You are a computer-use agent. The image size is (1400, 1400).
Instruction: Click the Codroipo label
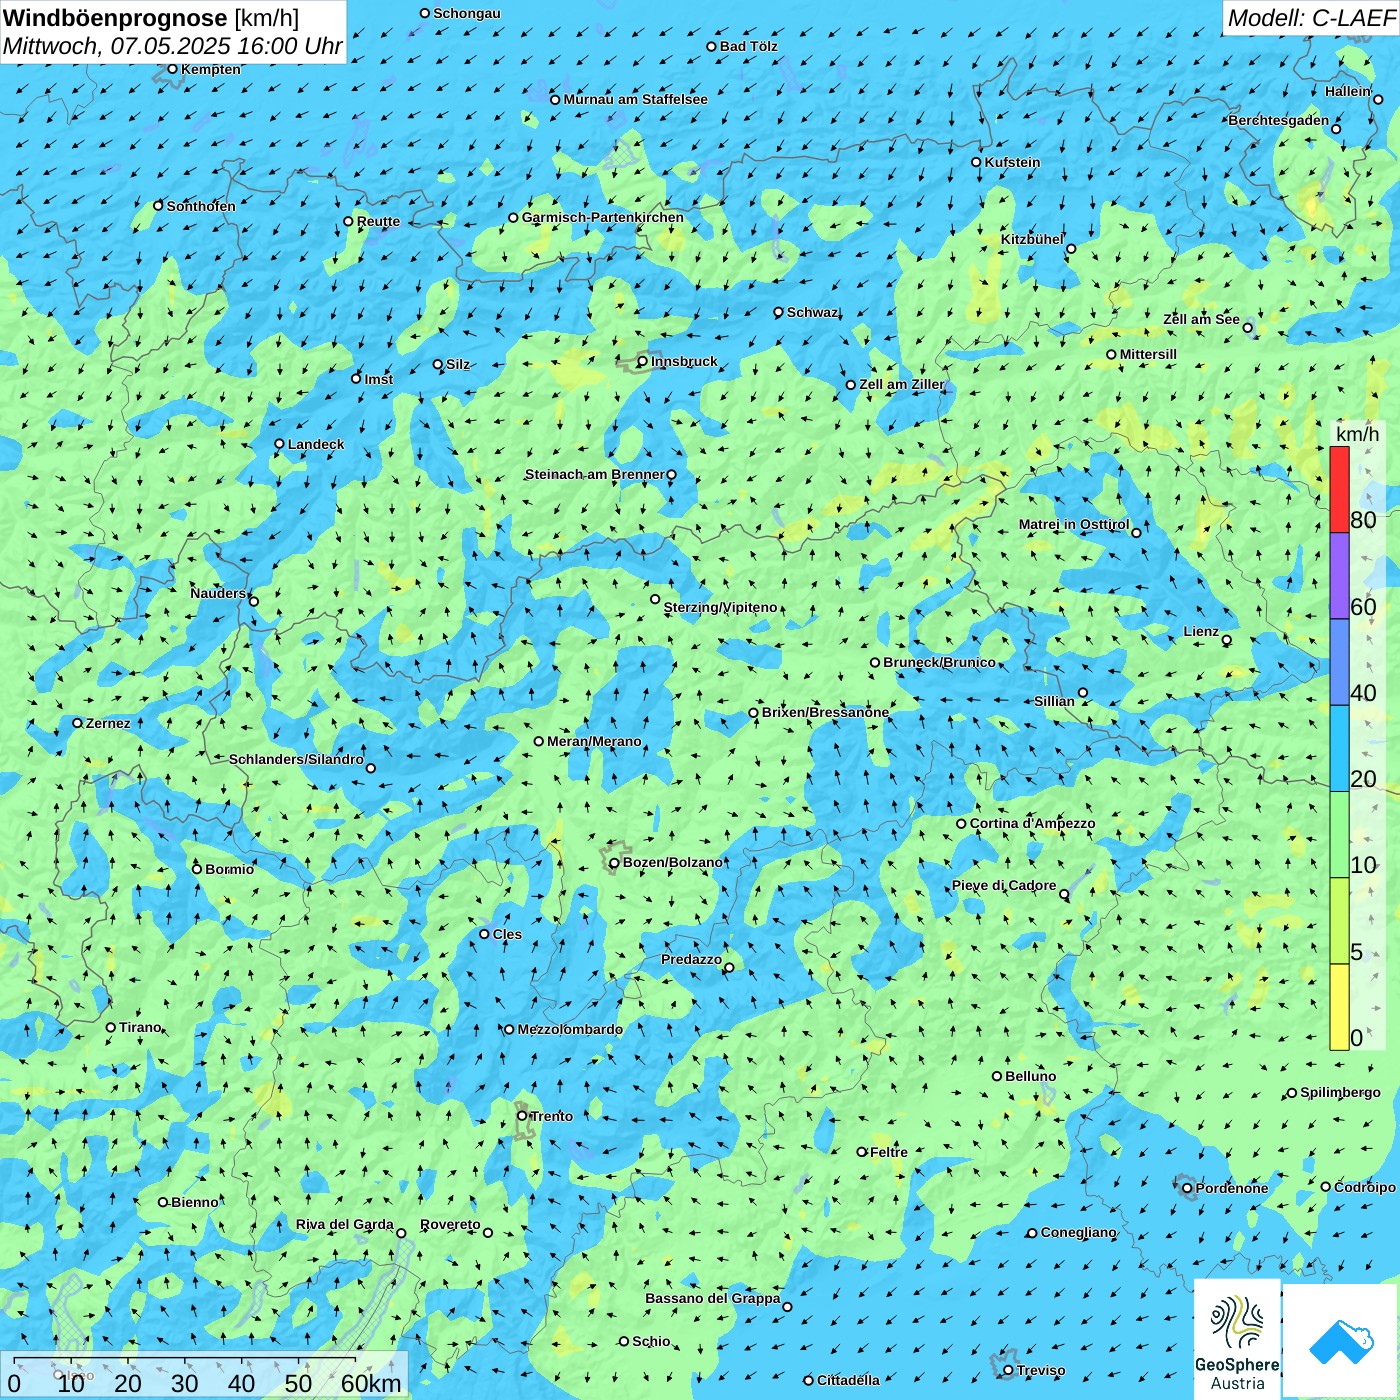click(1365, 1187)
